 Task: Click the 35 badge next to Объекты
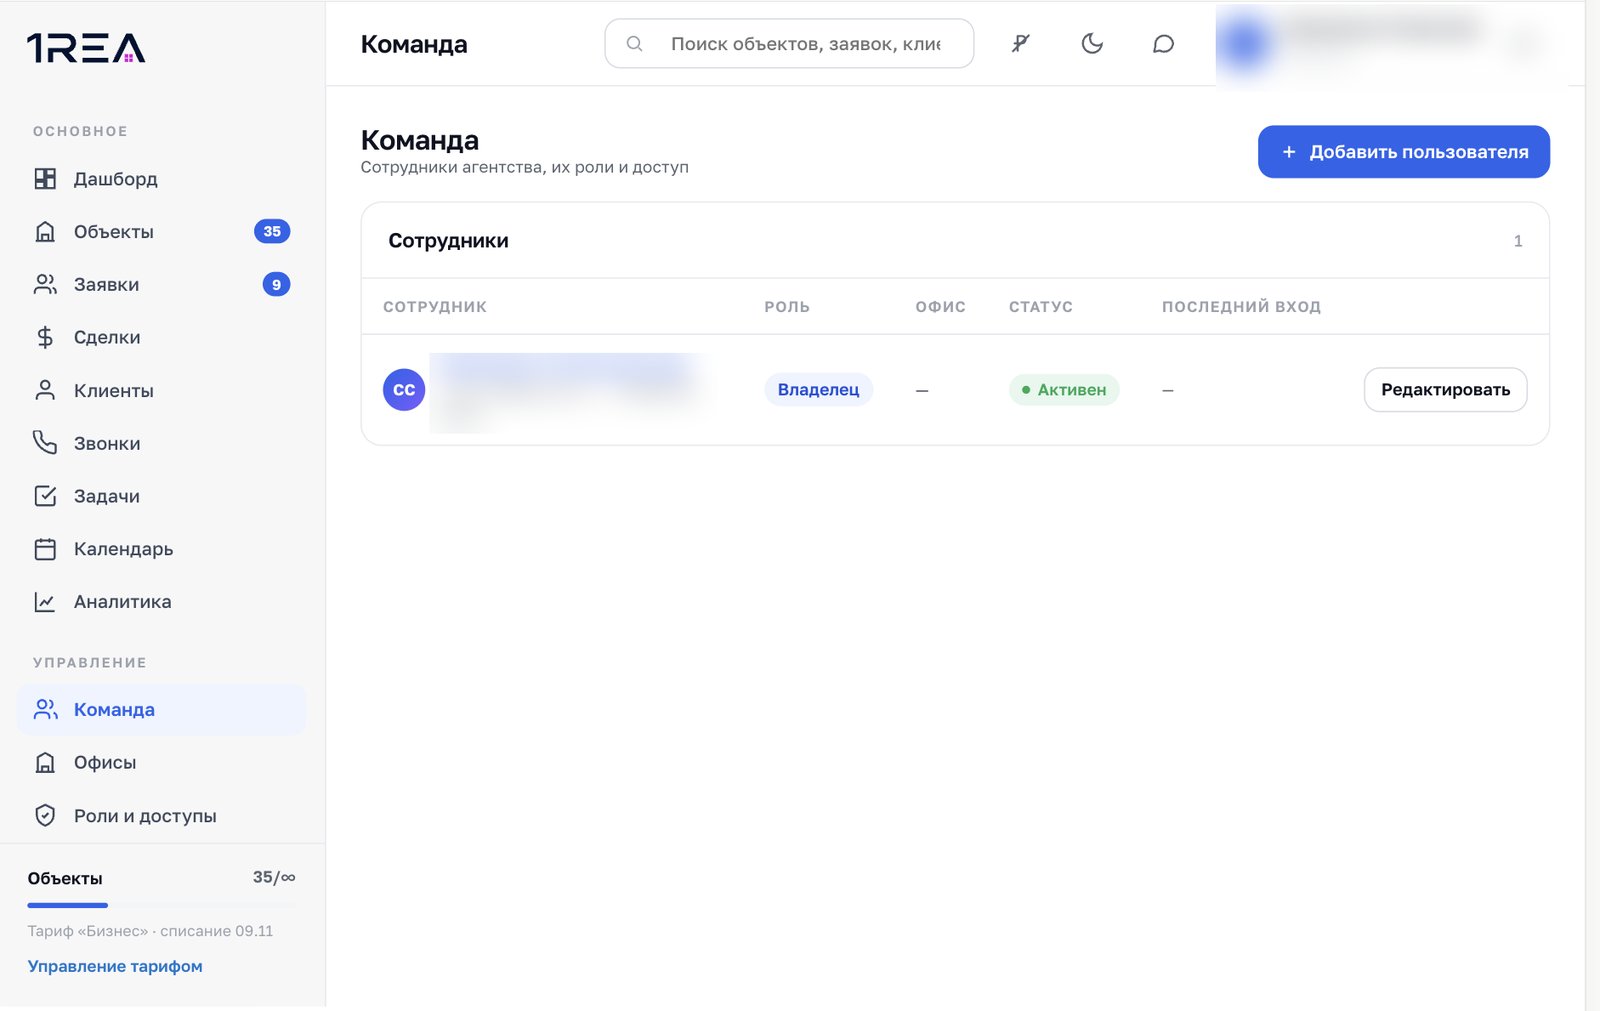coord(272,231)
